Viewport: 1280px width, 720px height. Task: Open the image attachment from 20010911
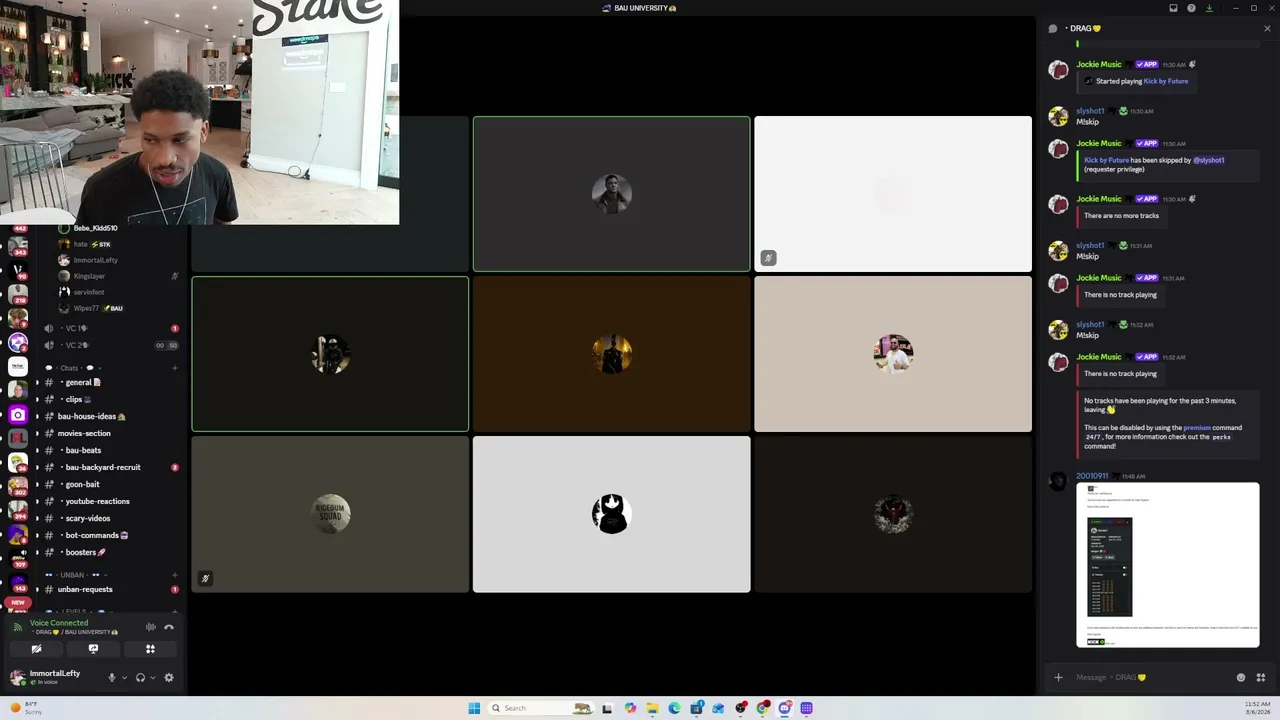(x=1168, y=565)
